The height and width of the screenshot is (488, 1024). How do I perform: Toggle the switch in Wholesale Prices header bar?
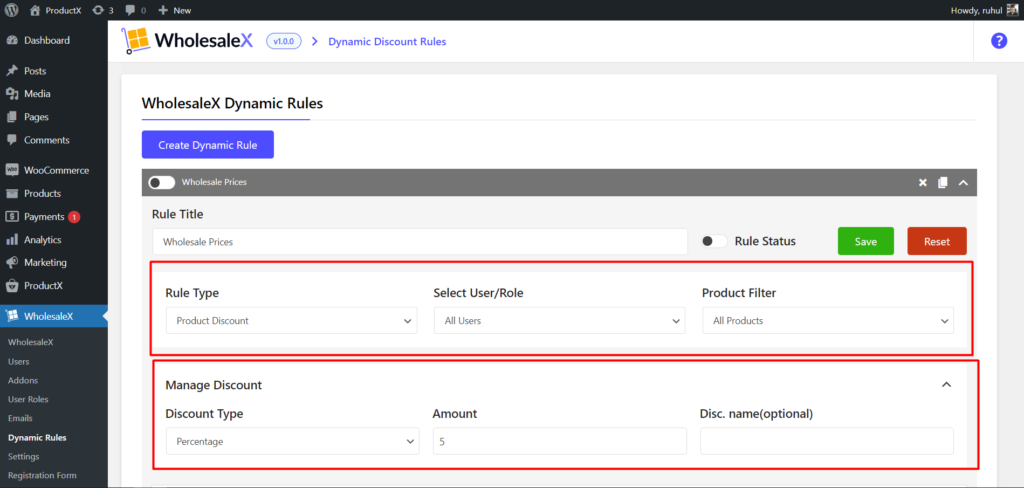coord(162,183)
